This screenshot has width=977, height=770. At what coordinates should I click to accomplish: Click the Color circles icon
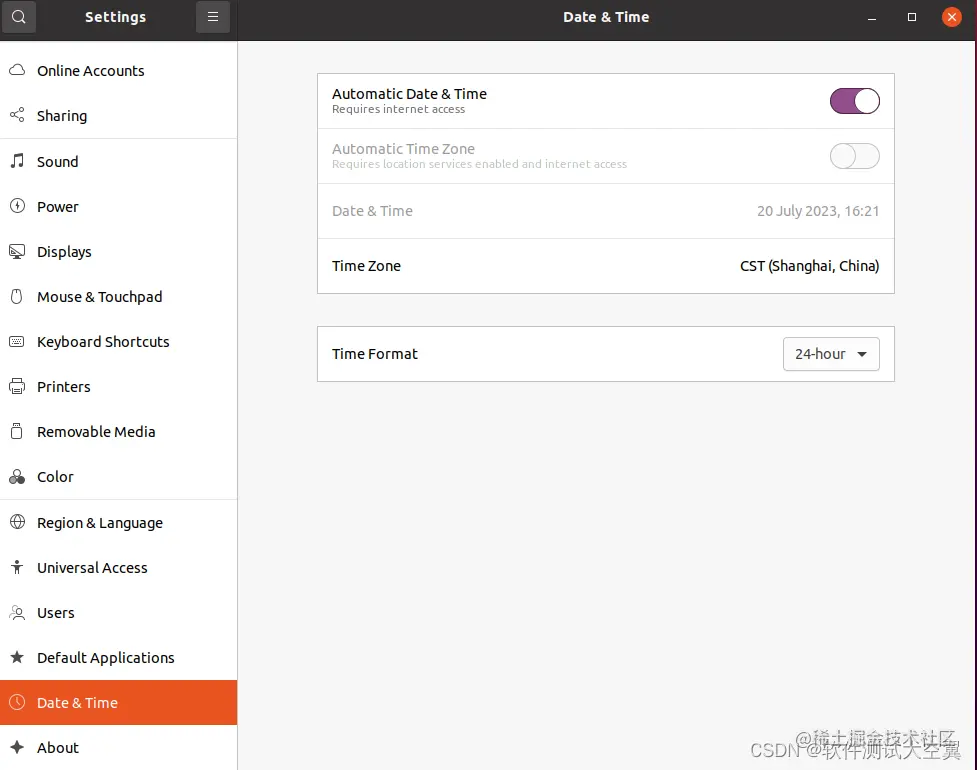point(17,477)
